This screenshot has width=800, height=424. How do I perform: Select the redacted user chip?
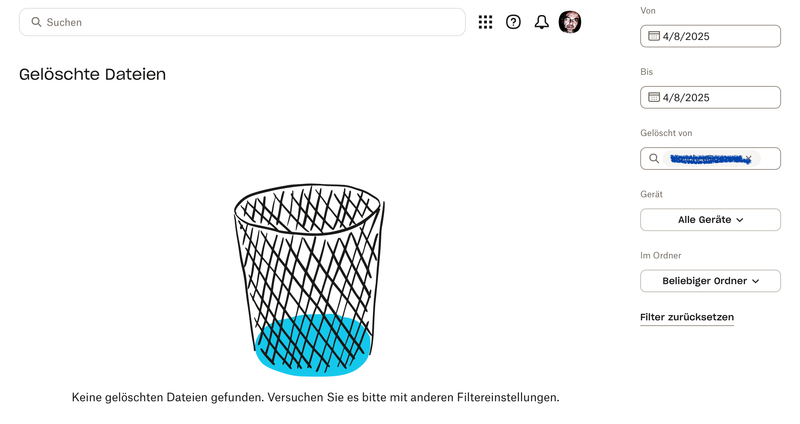(x=705, y=159)
